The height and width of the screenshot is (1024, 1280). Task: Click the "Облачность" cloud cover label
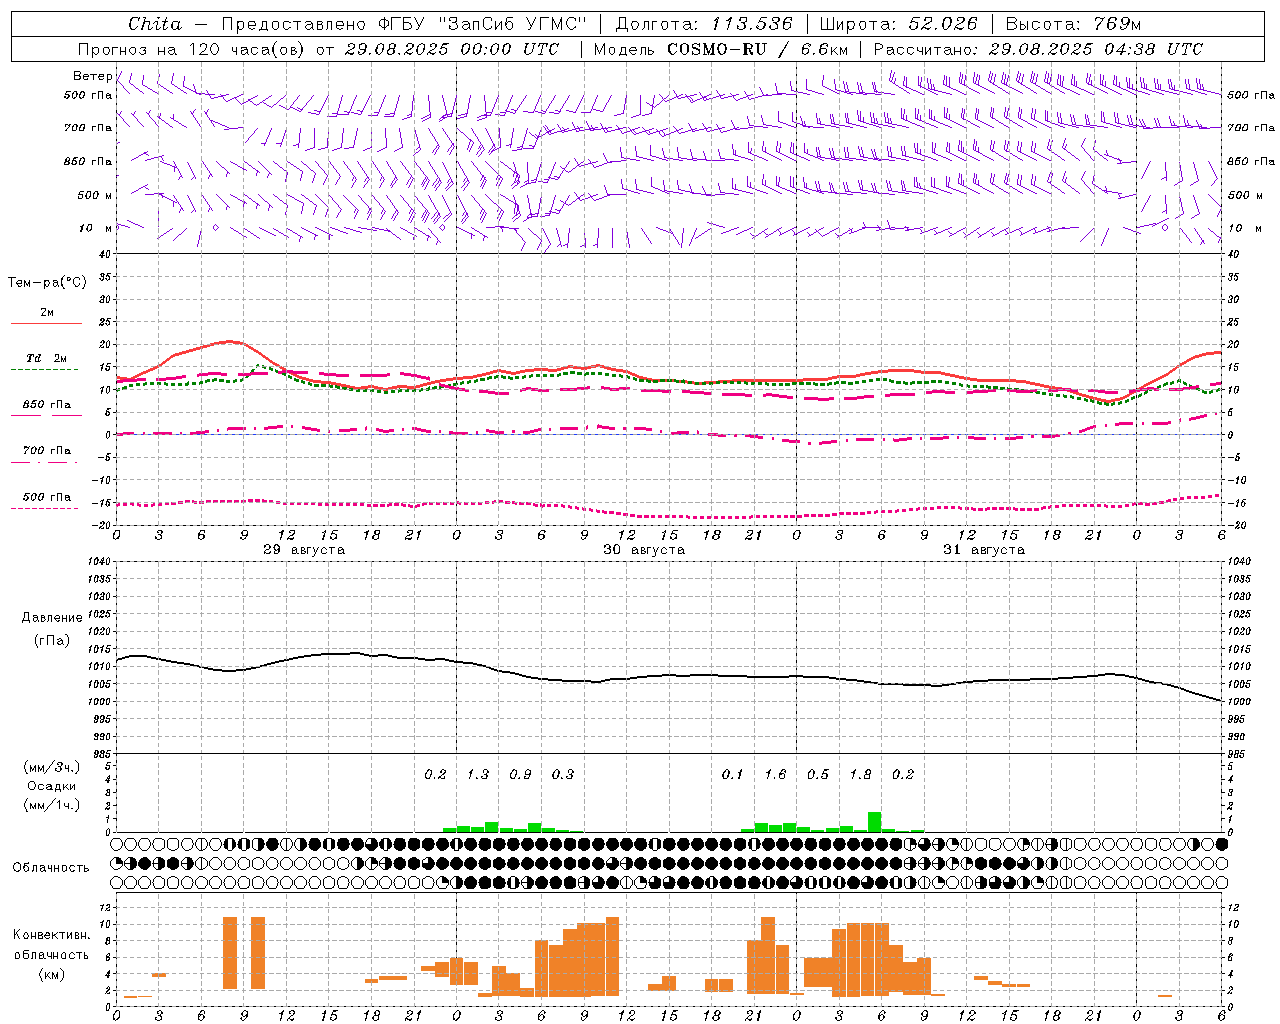click(51, 868)
